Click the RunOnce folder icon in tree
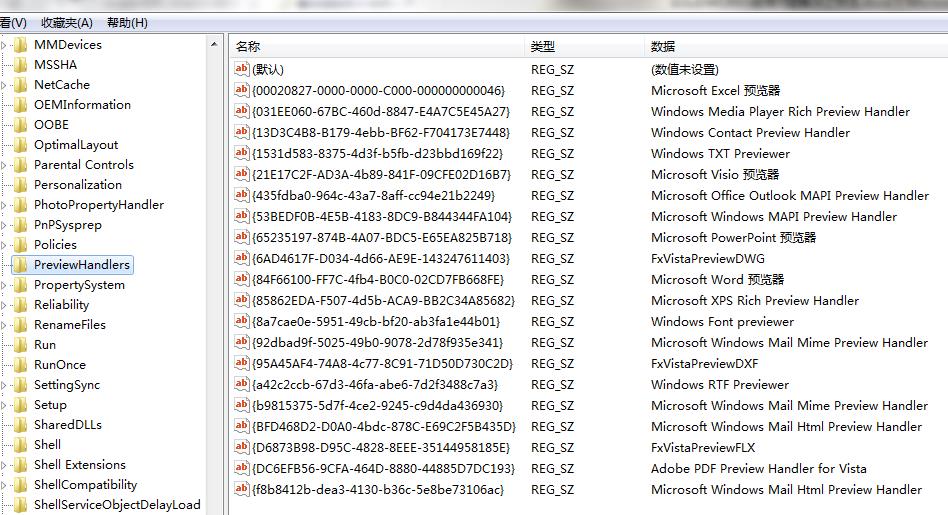 tap(20, 365)
